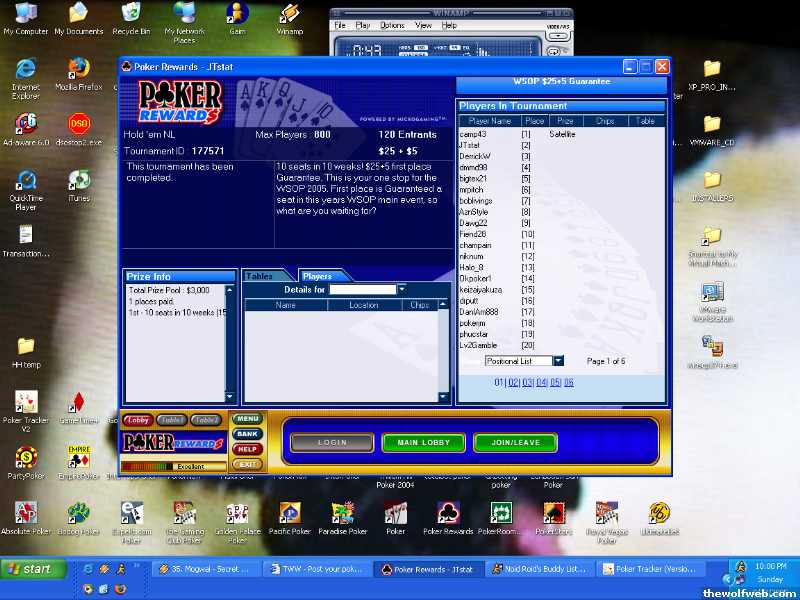Open the Details for dropdown

point(402,289)
